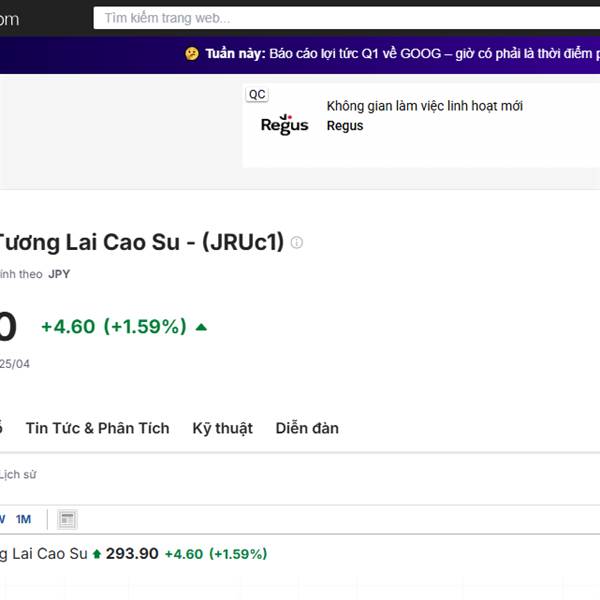Image resolution: width=600 pixels, height=600 pixels.
Task: Open the GOOG Q1 earnings report banner
Action: coord(392,54)
